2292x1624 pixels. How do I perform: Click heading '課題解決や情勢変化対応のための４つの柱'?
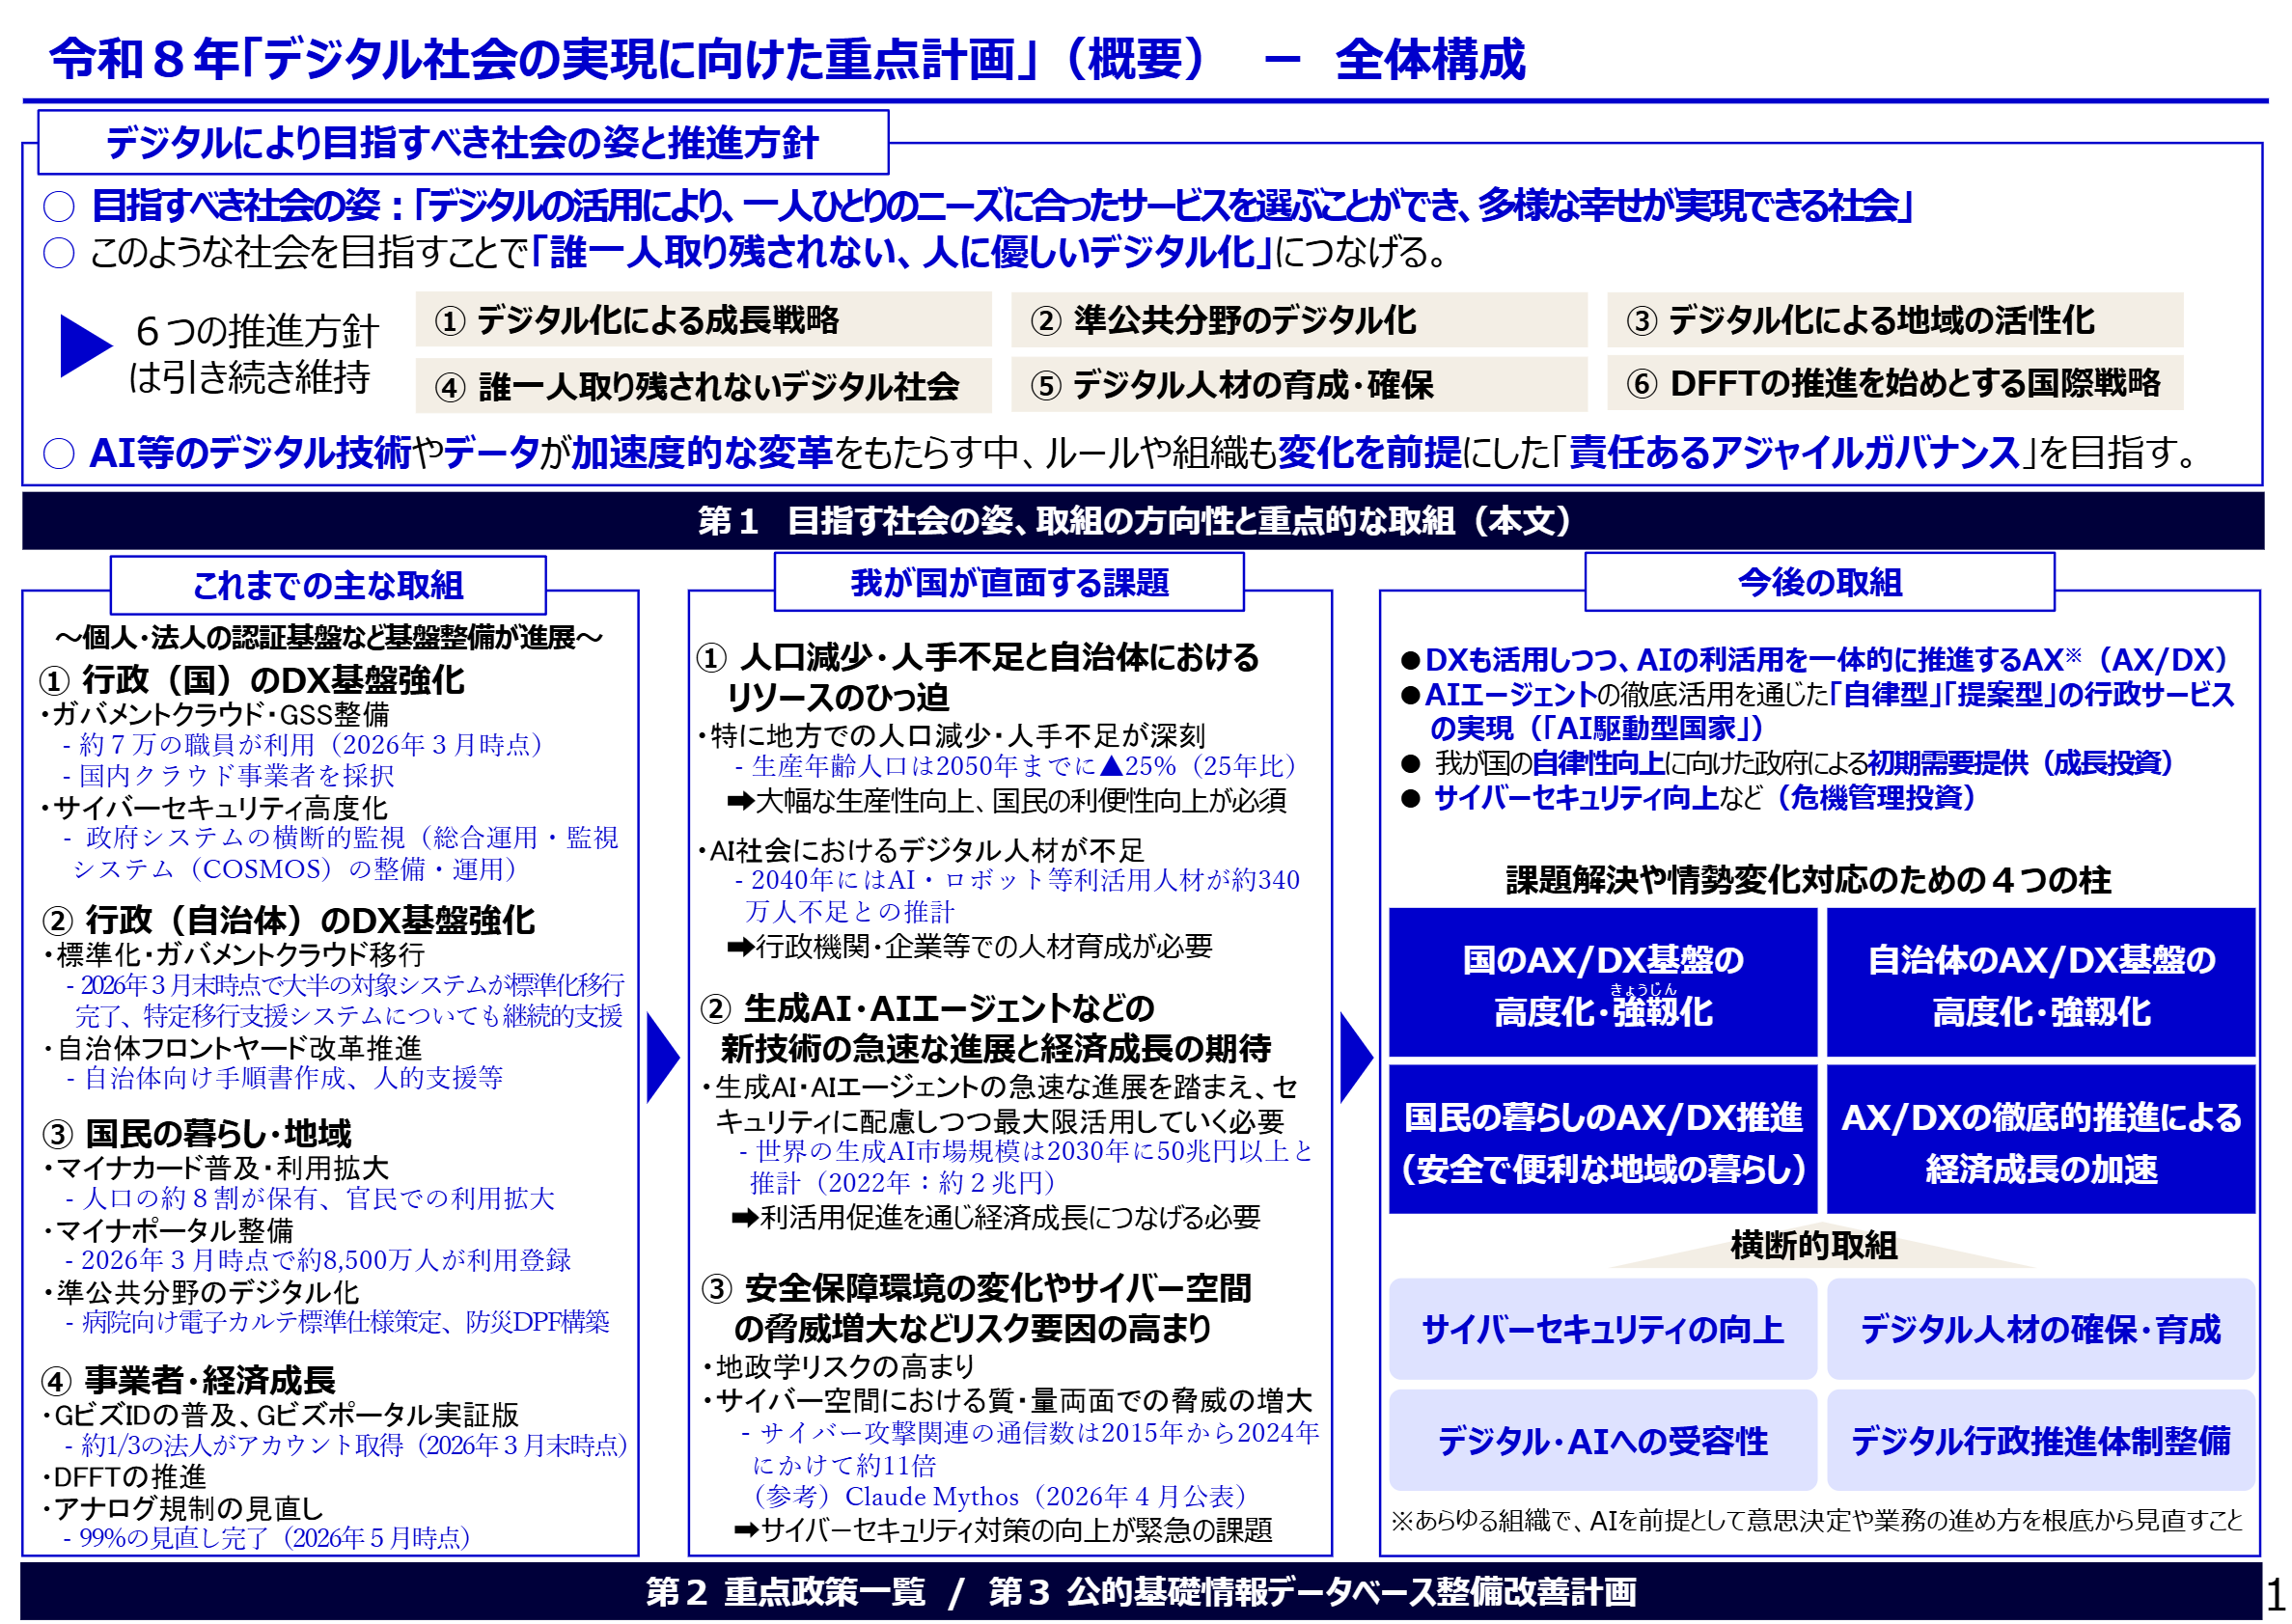pos(1809,880)
